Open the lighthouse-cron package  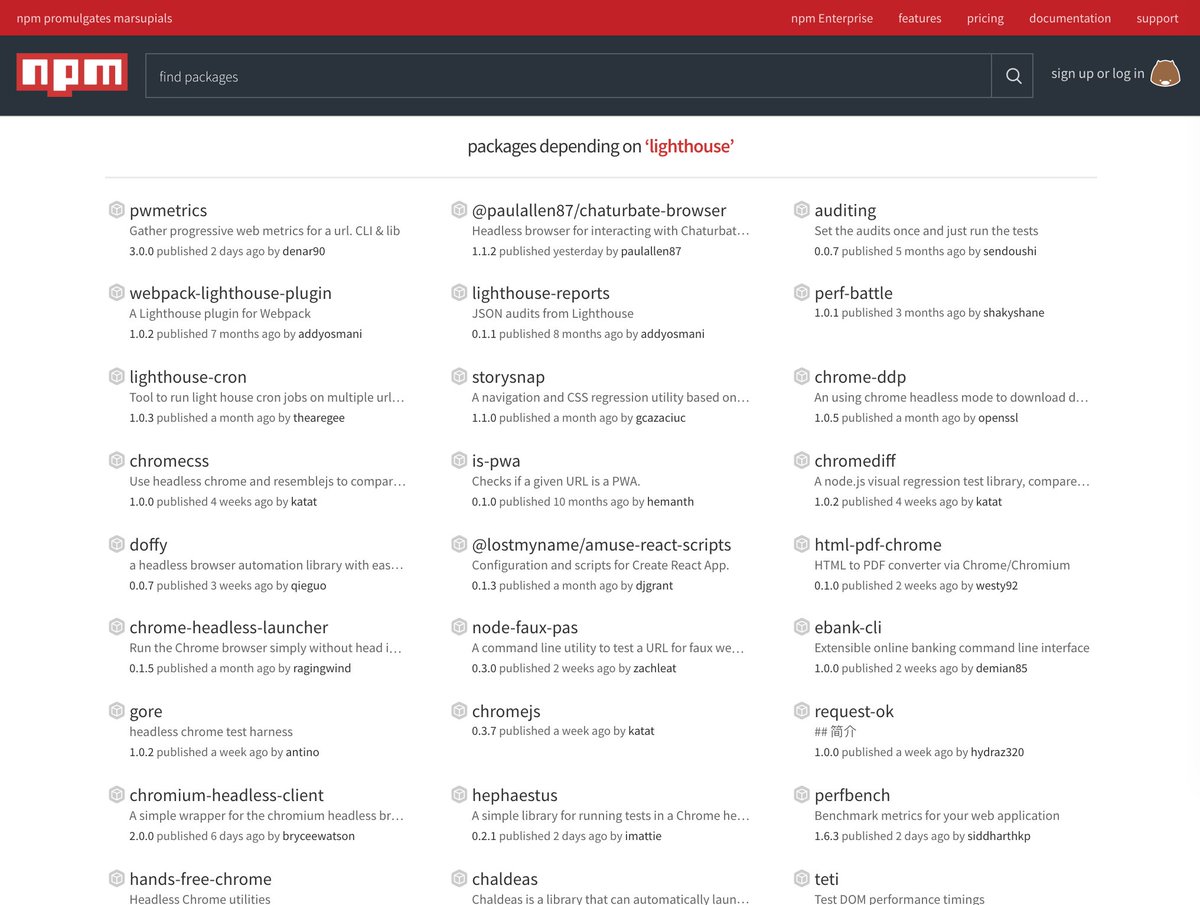188,377
